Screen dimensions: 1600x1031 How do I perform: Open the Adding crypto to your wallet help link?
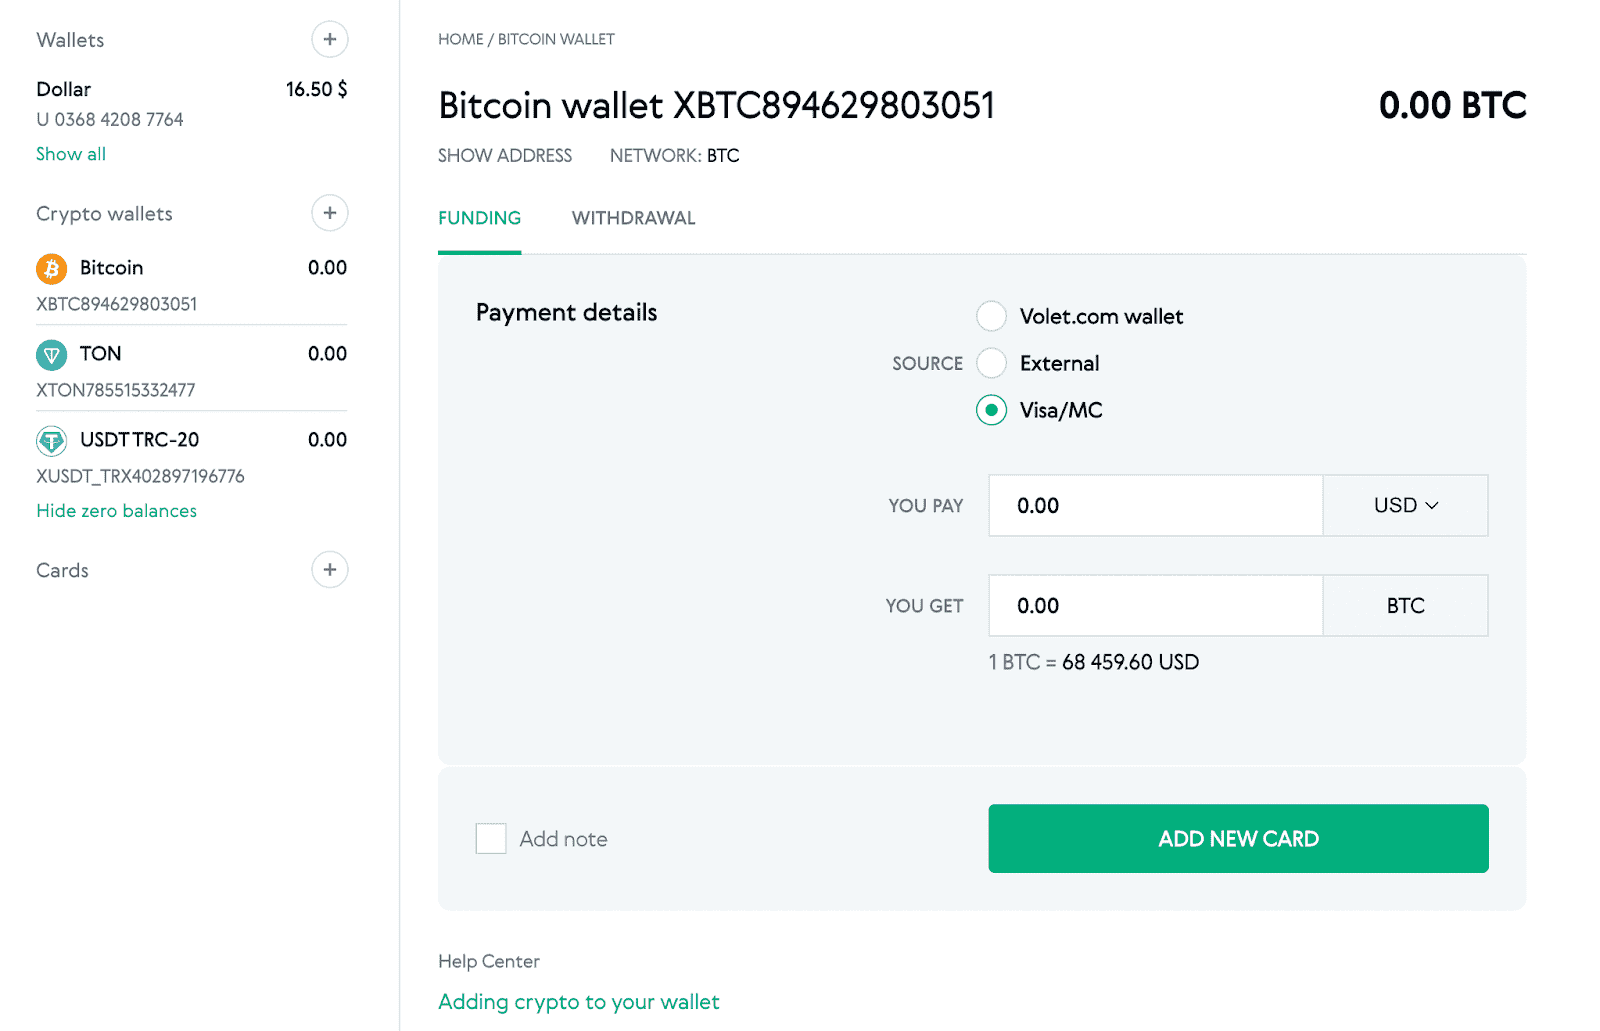pos(578,1001)
